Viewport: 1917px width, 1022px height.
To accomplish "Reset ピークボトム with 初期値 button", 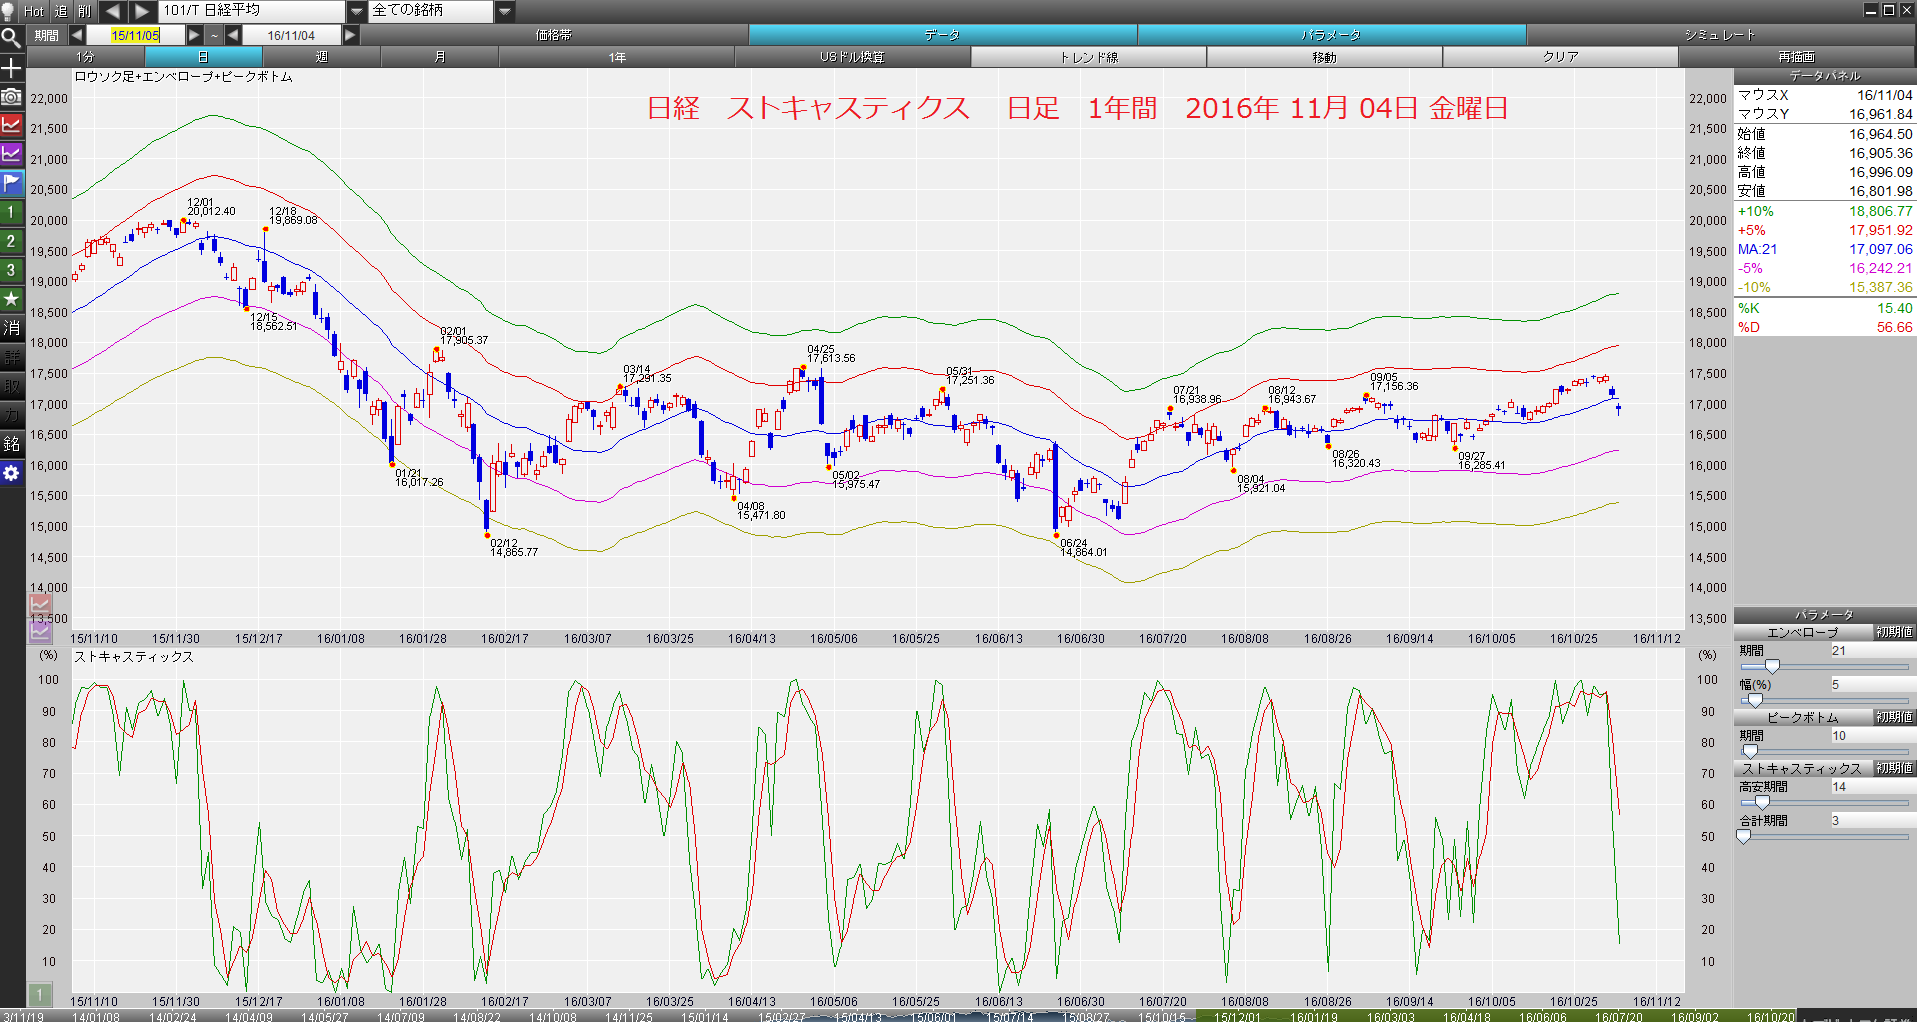I will coord(1894,717).
